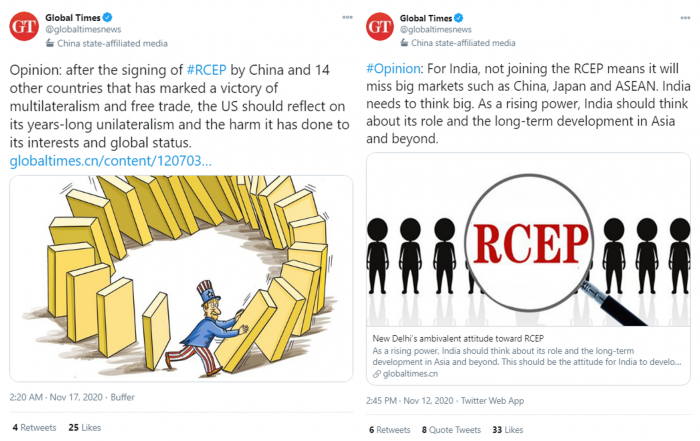The height and width of the screenshot is (441, 700).
Task: Show the 8 Quote Tweets
Action: pos(451,430)
